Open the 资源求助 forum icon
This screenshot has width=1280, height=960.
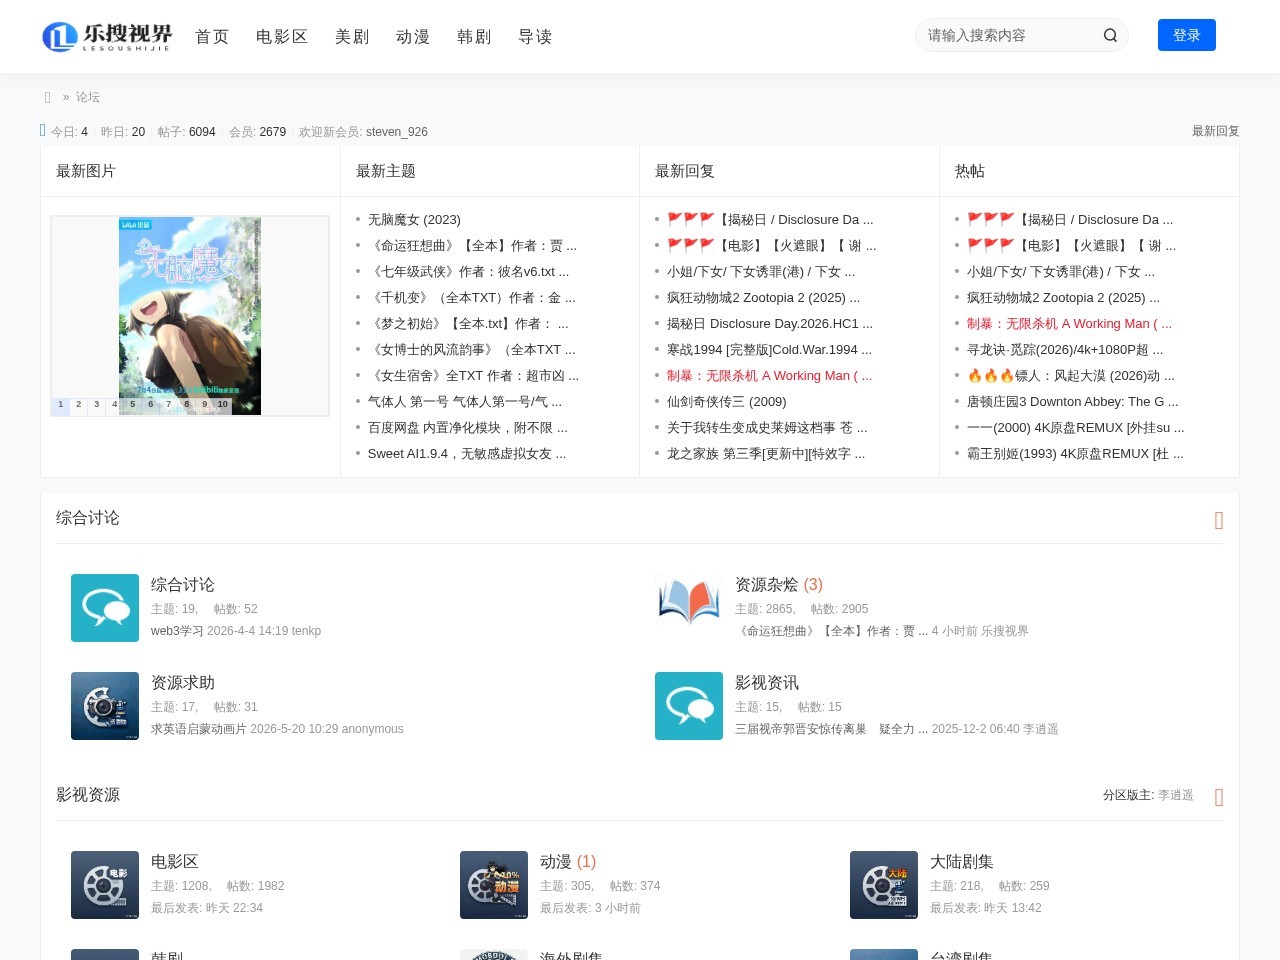[x=105, y=706]
